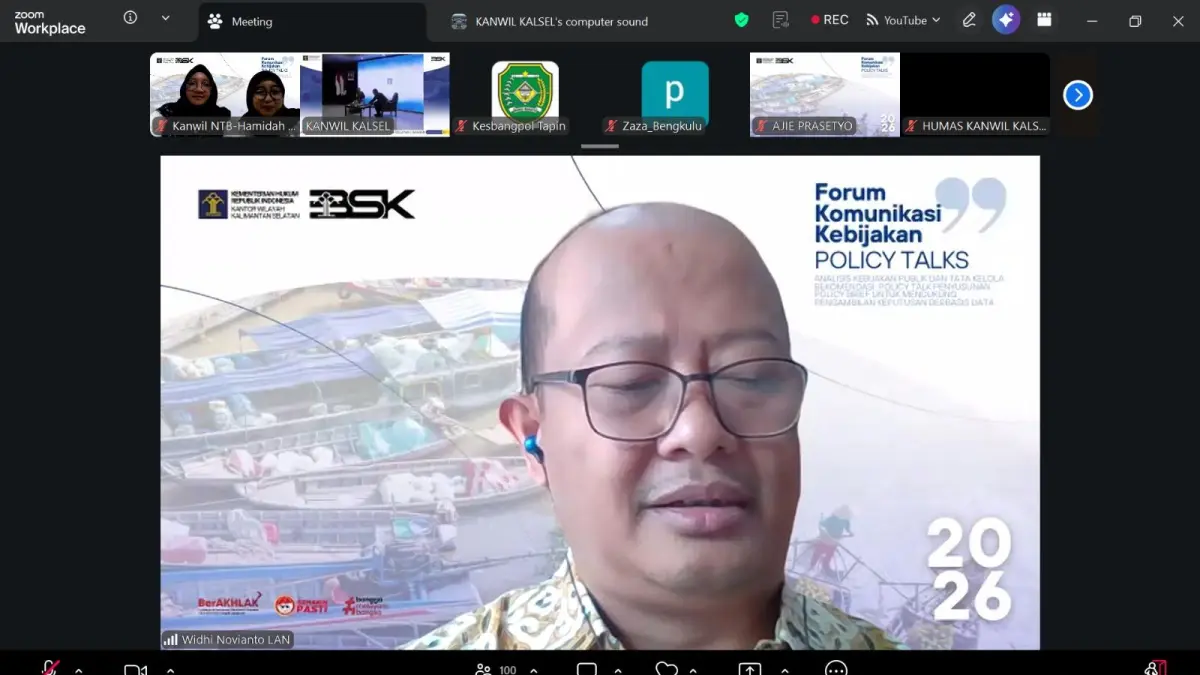Click the share screen icon
Viewport: 1200px width, 675px height.
tap(750, 669)
